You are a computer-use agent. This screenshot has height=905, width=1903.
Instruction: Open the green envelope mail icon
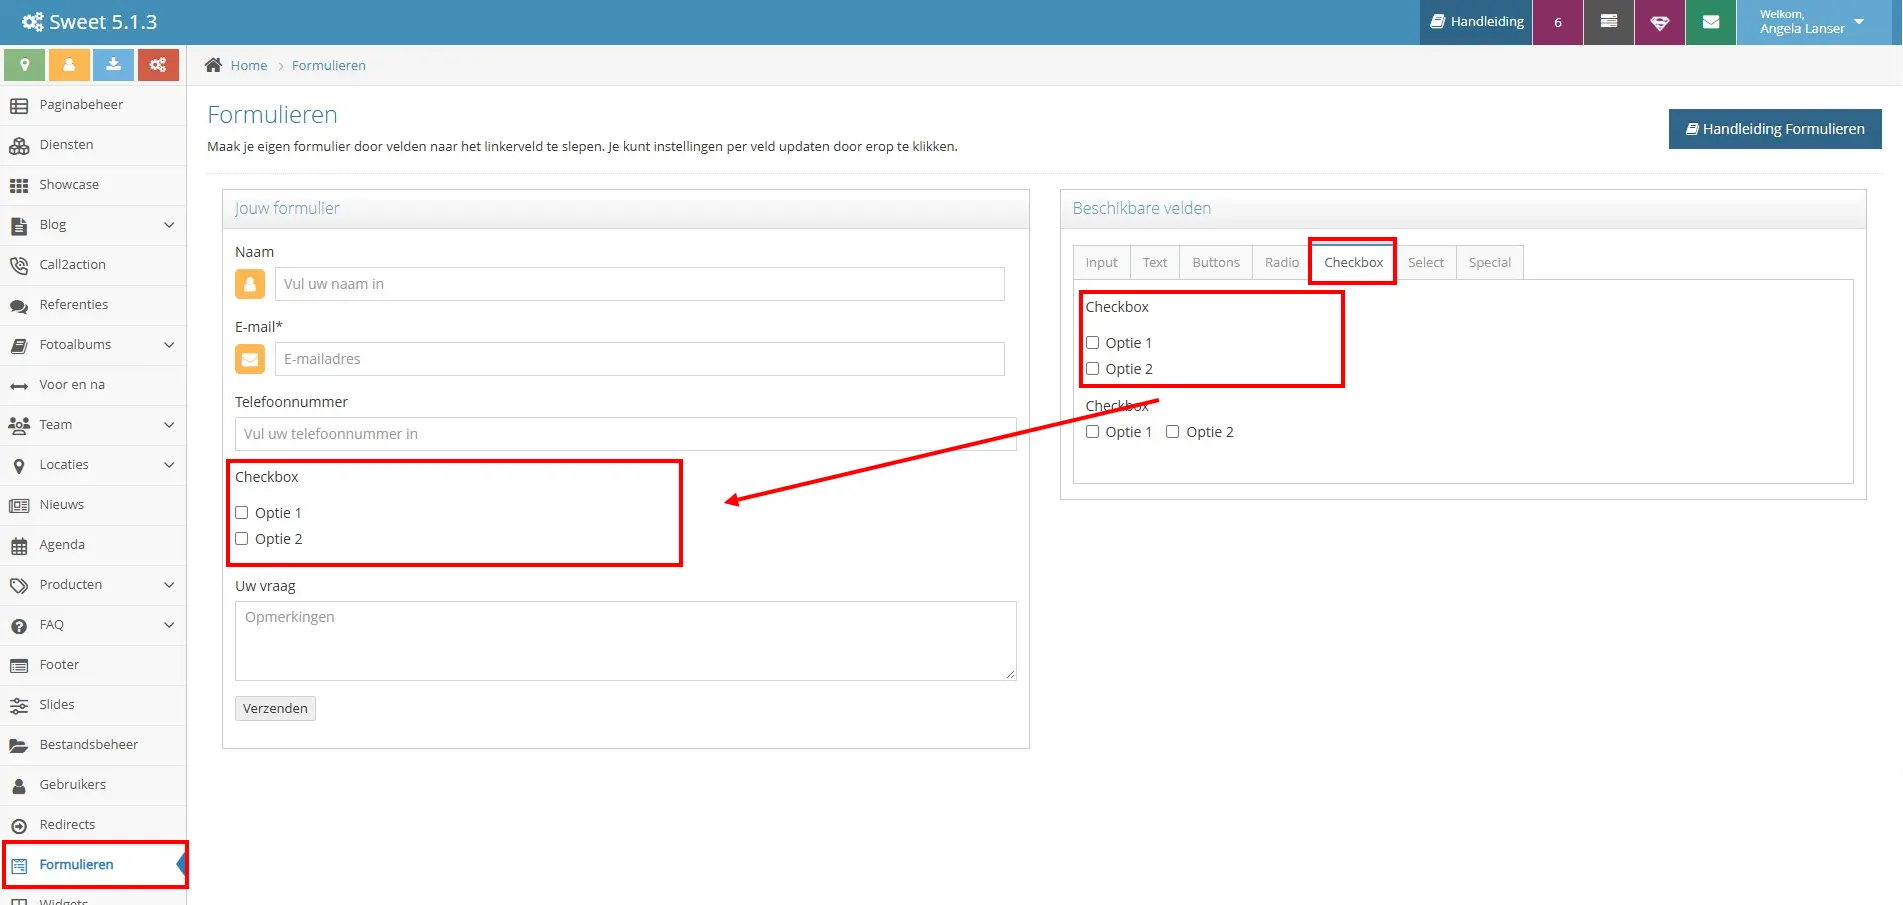[x=1711, y=22]
